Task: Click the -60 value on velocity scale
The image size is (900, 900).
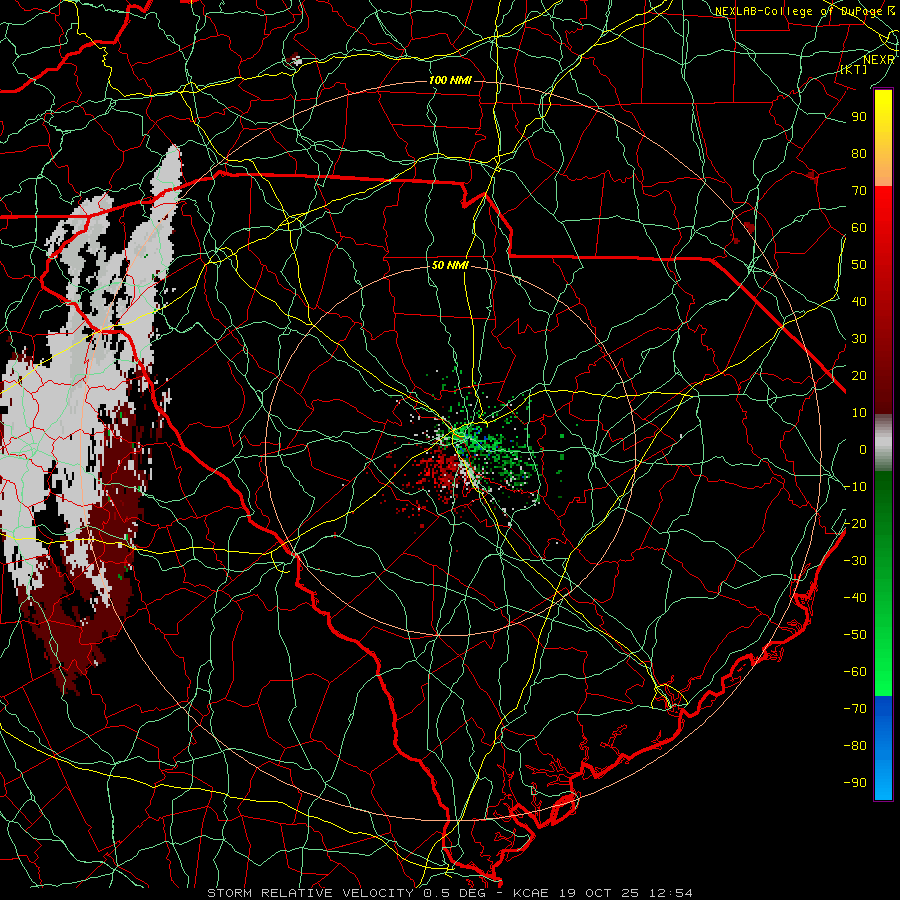Action: pyautogui.click(x=856, y=672)
